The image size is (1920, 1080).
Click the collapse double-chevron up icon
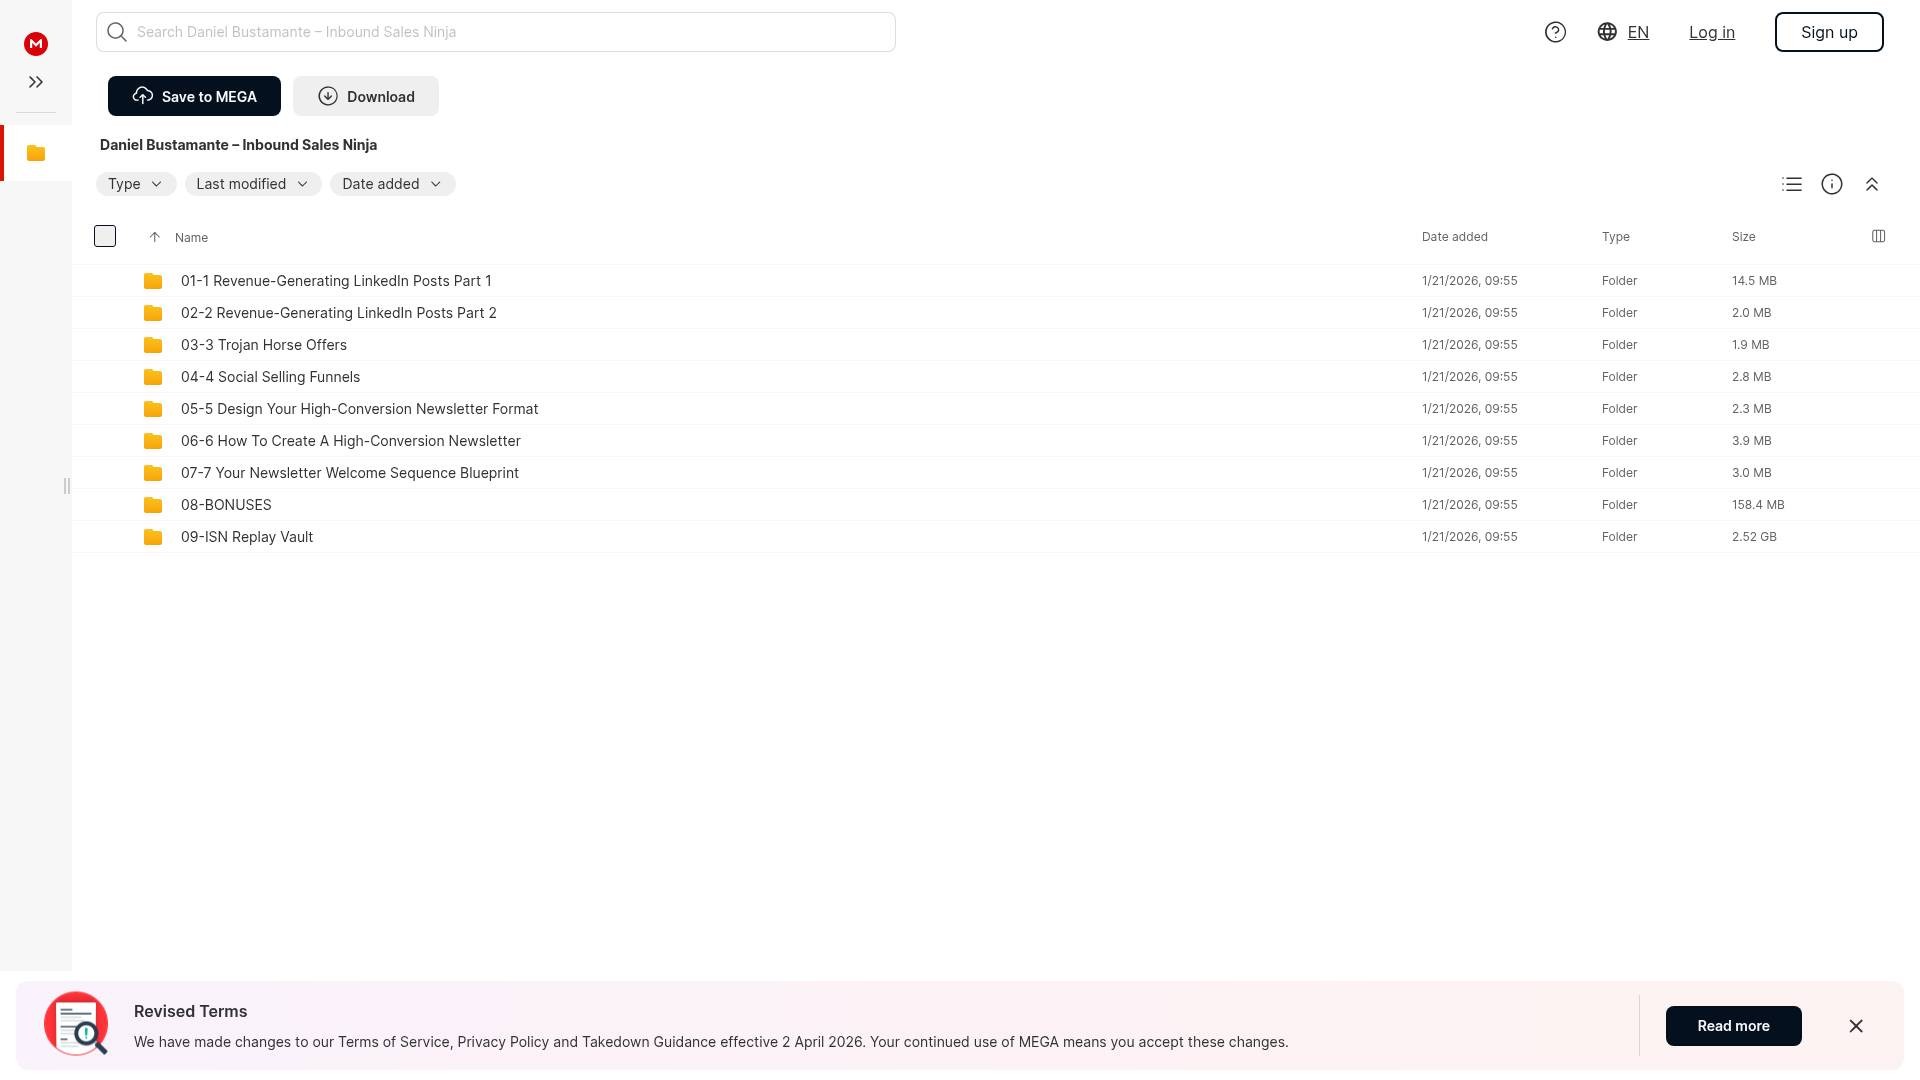1872,184
